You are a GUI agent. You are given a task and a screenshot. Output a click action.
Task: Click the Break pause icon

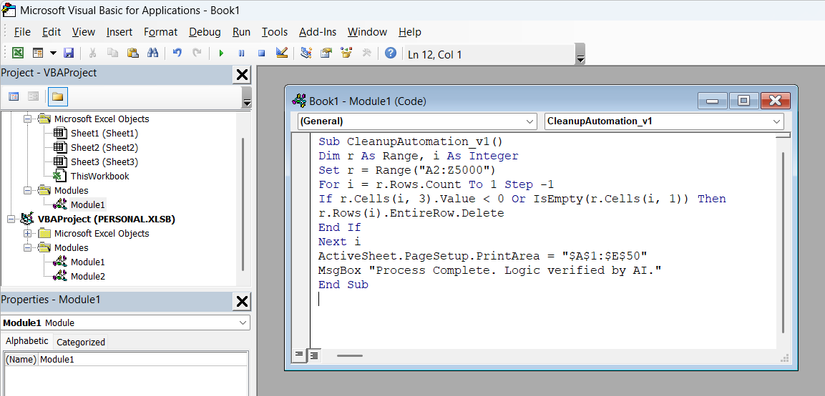click(x=242, y=53)
